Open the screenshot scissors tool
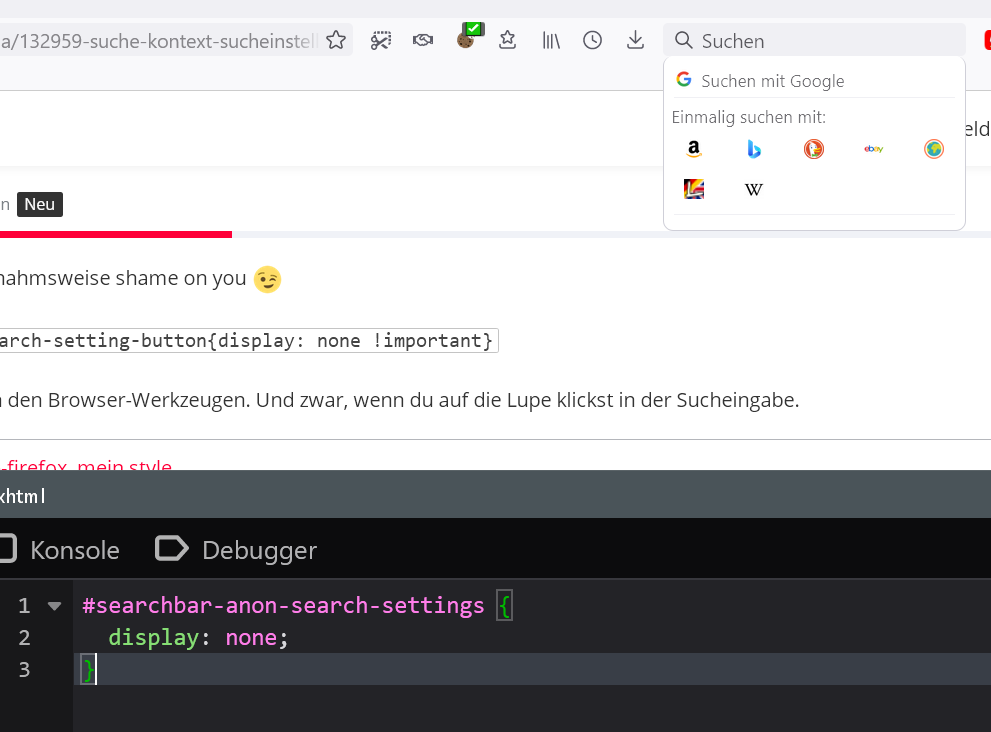The width and height of the screenshot is (991, 732). 380,40
